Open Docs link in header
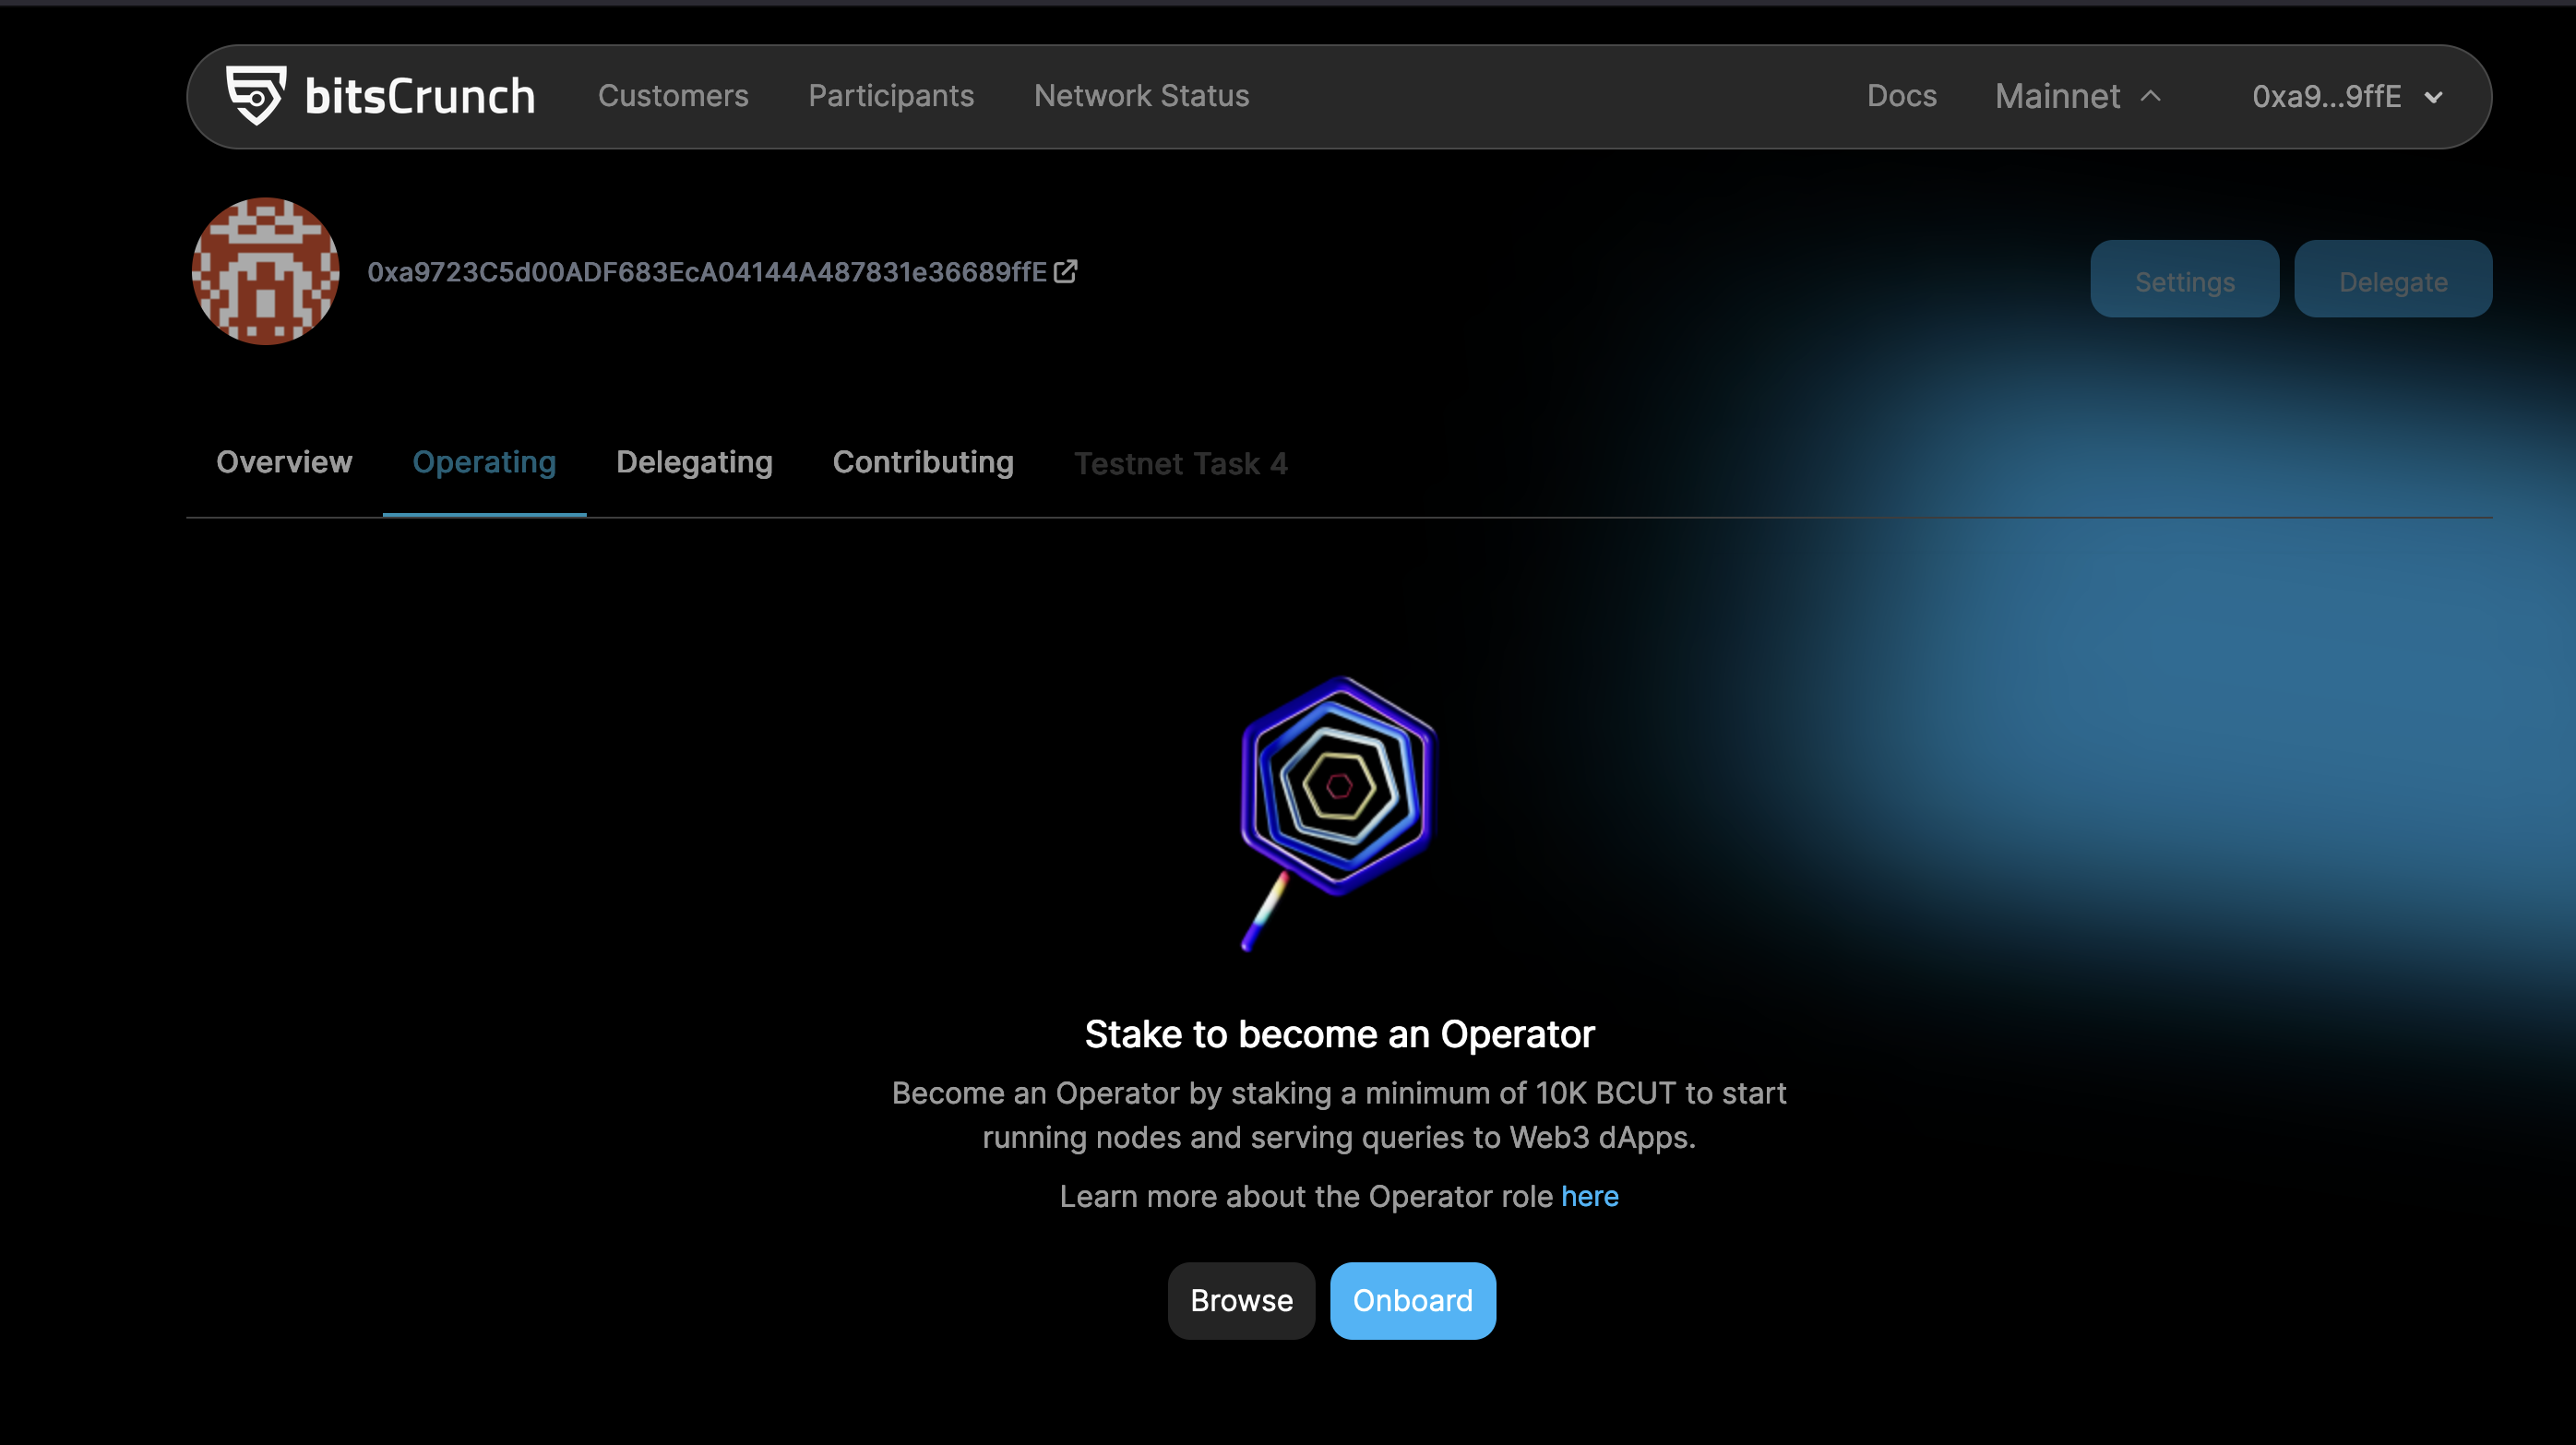 coord(1901,96)
